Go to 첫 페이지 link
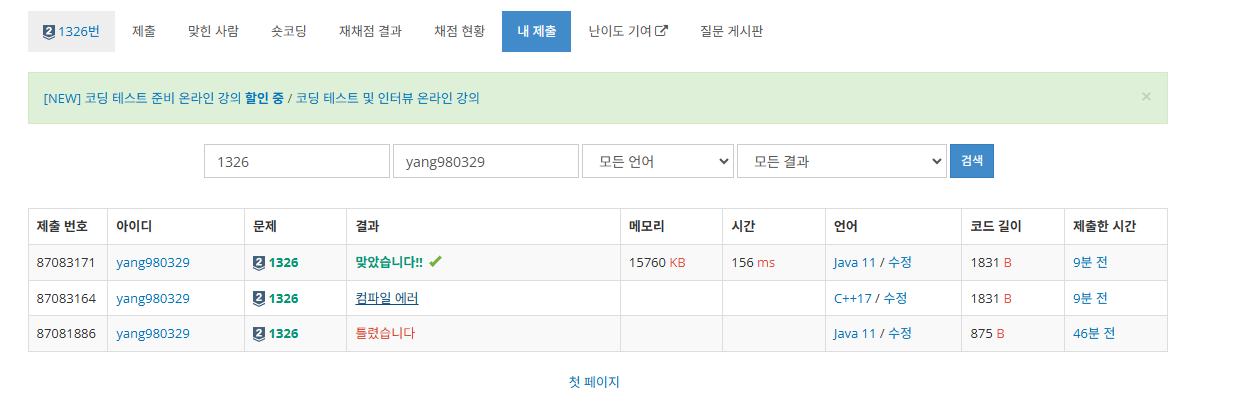 coord(595,382)
